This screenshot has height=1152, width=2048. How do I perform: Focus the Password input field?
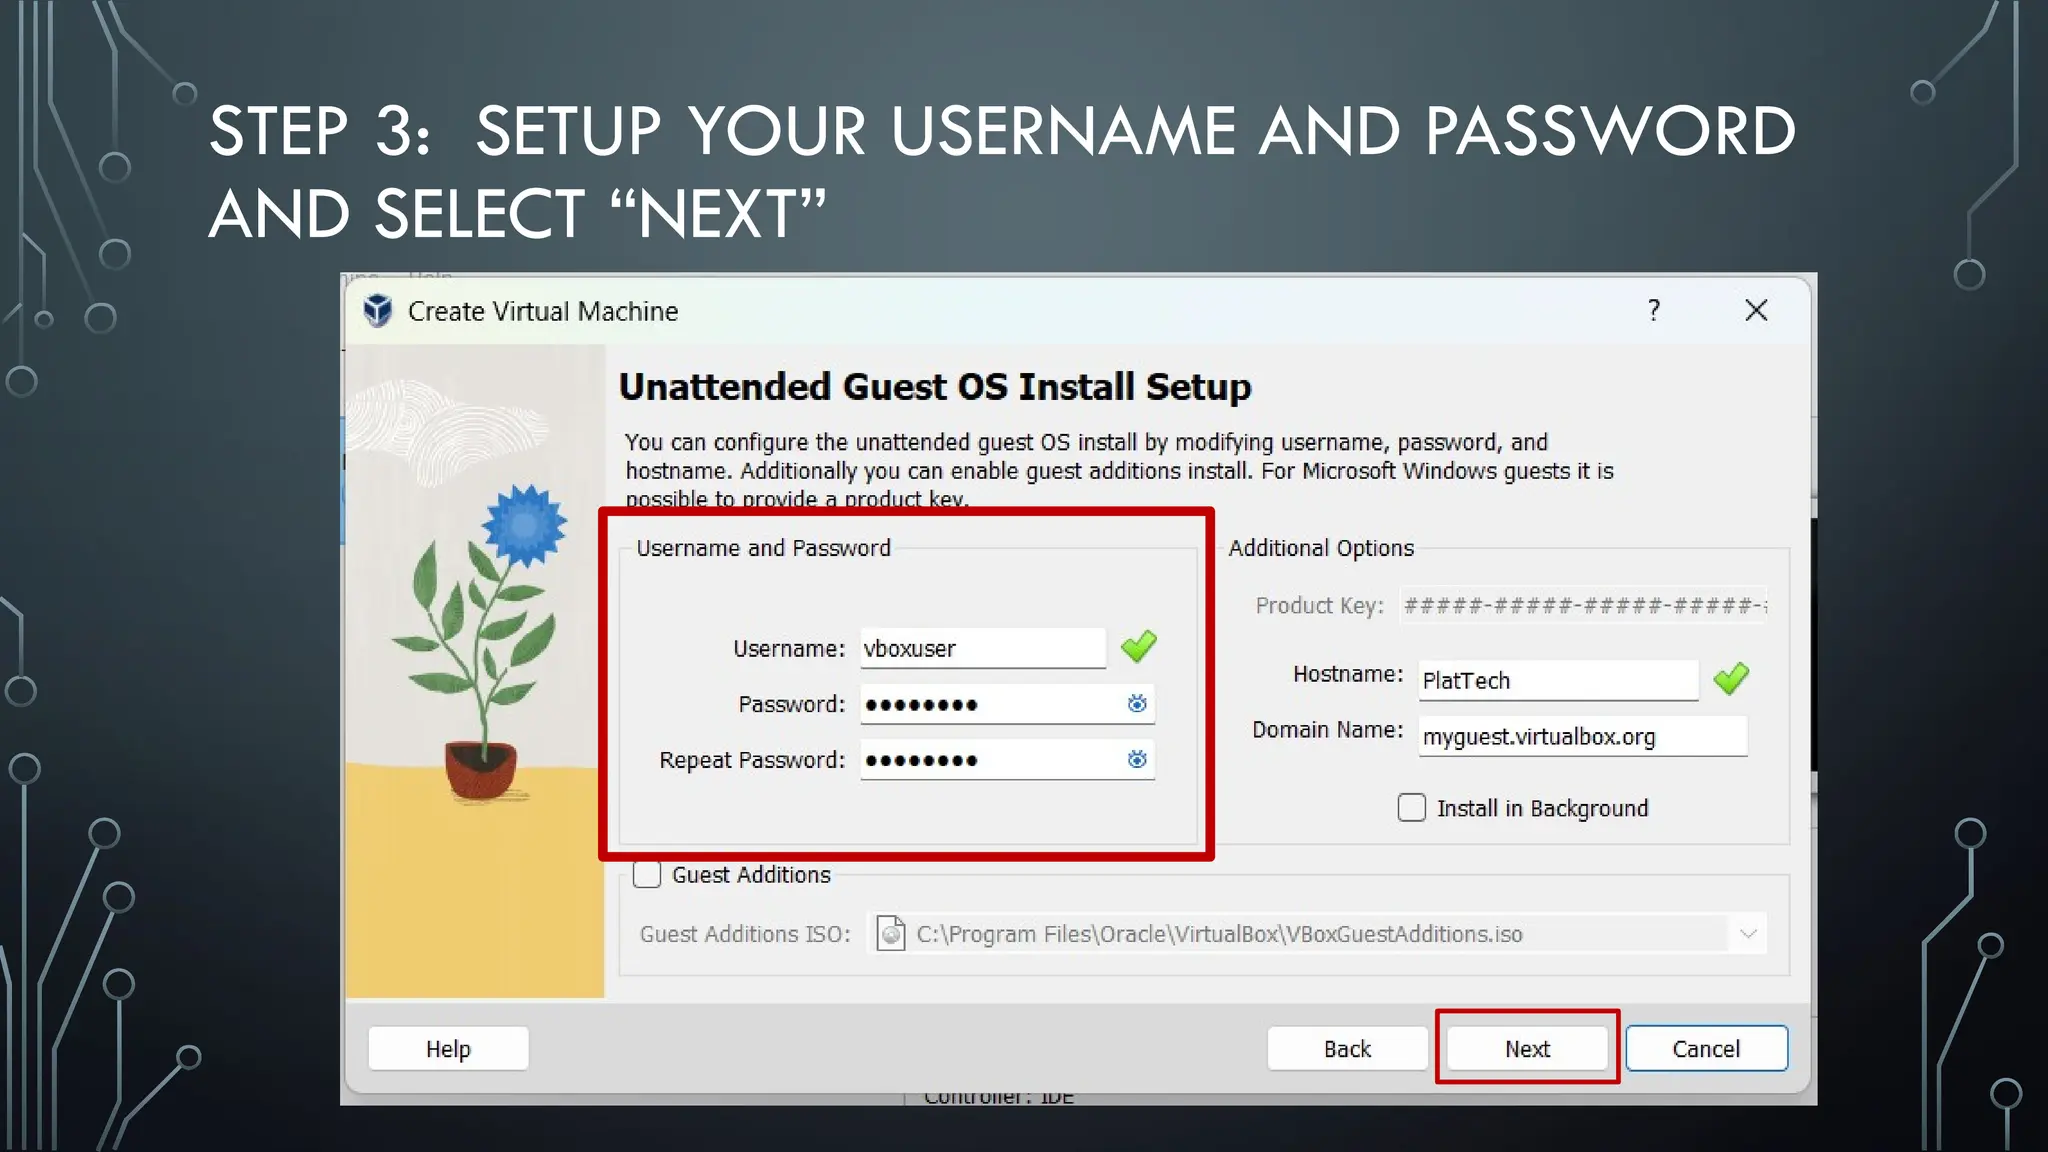pyautogui.click(x=1007, y=704)
